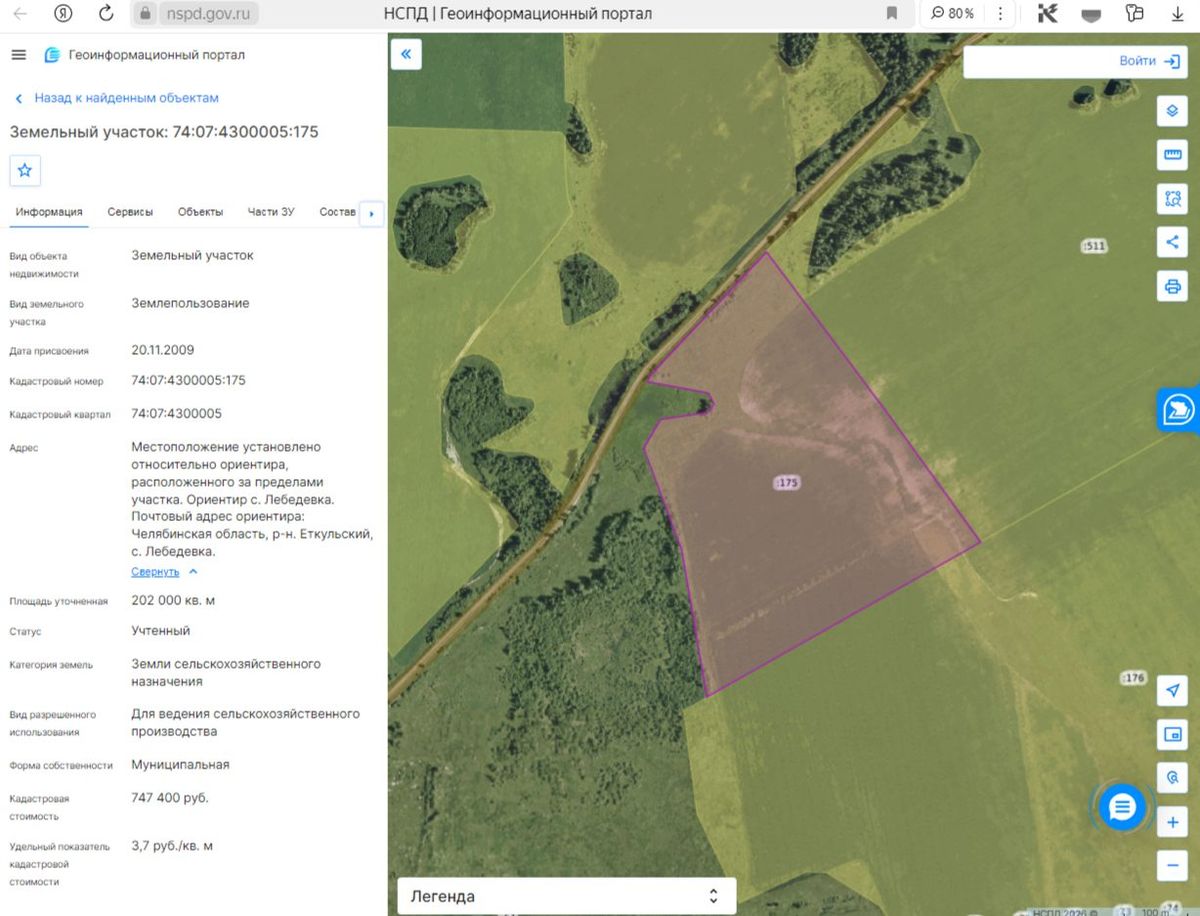Show more tabs with right arrow
1200x916 pixels.
[x=371, y=213]
